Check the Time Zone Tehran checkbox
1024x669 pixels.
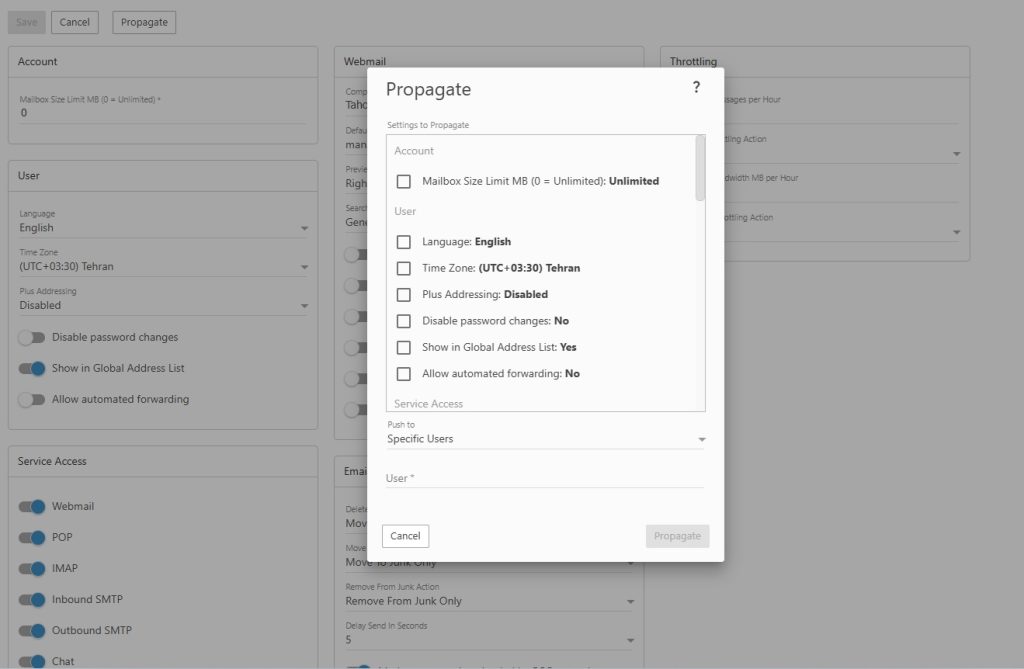(404, 269)
